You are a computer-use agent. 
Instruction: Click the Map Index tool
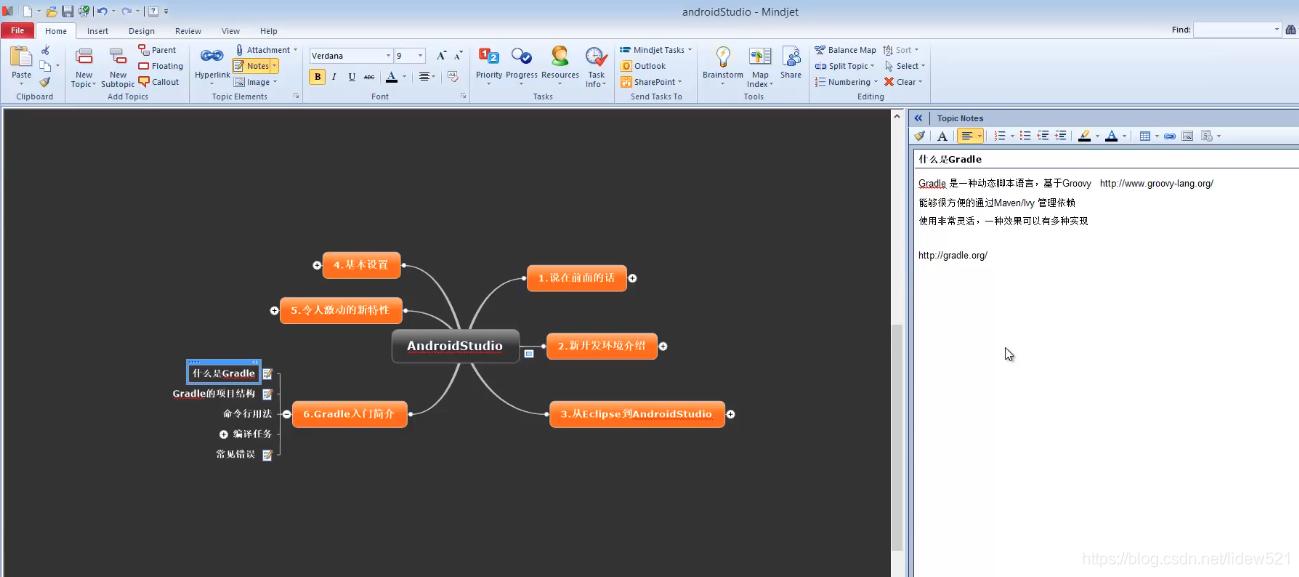(759, 65)
